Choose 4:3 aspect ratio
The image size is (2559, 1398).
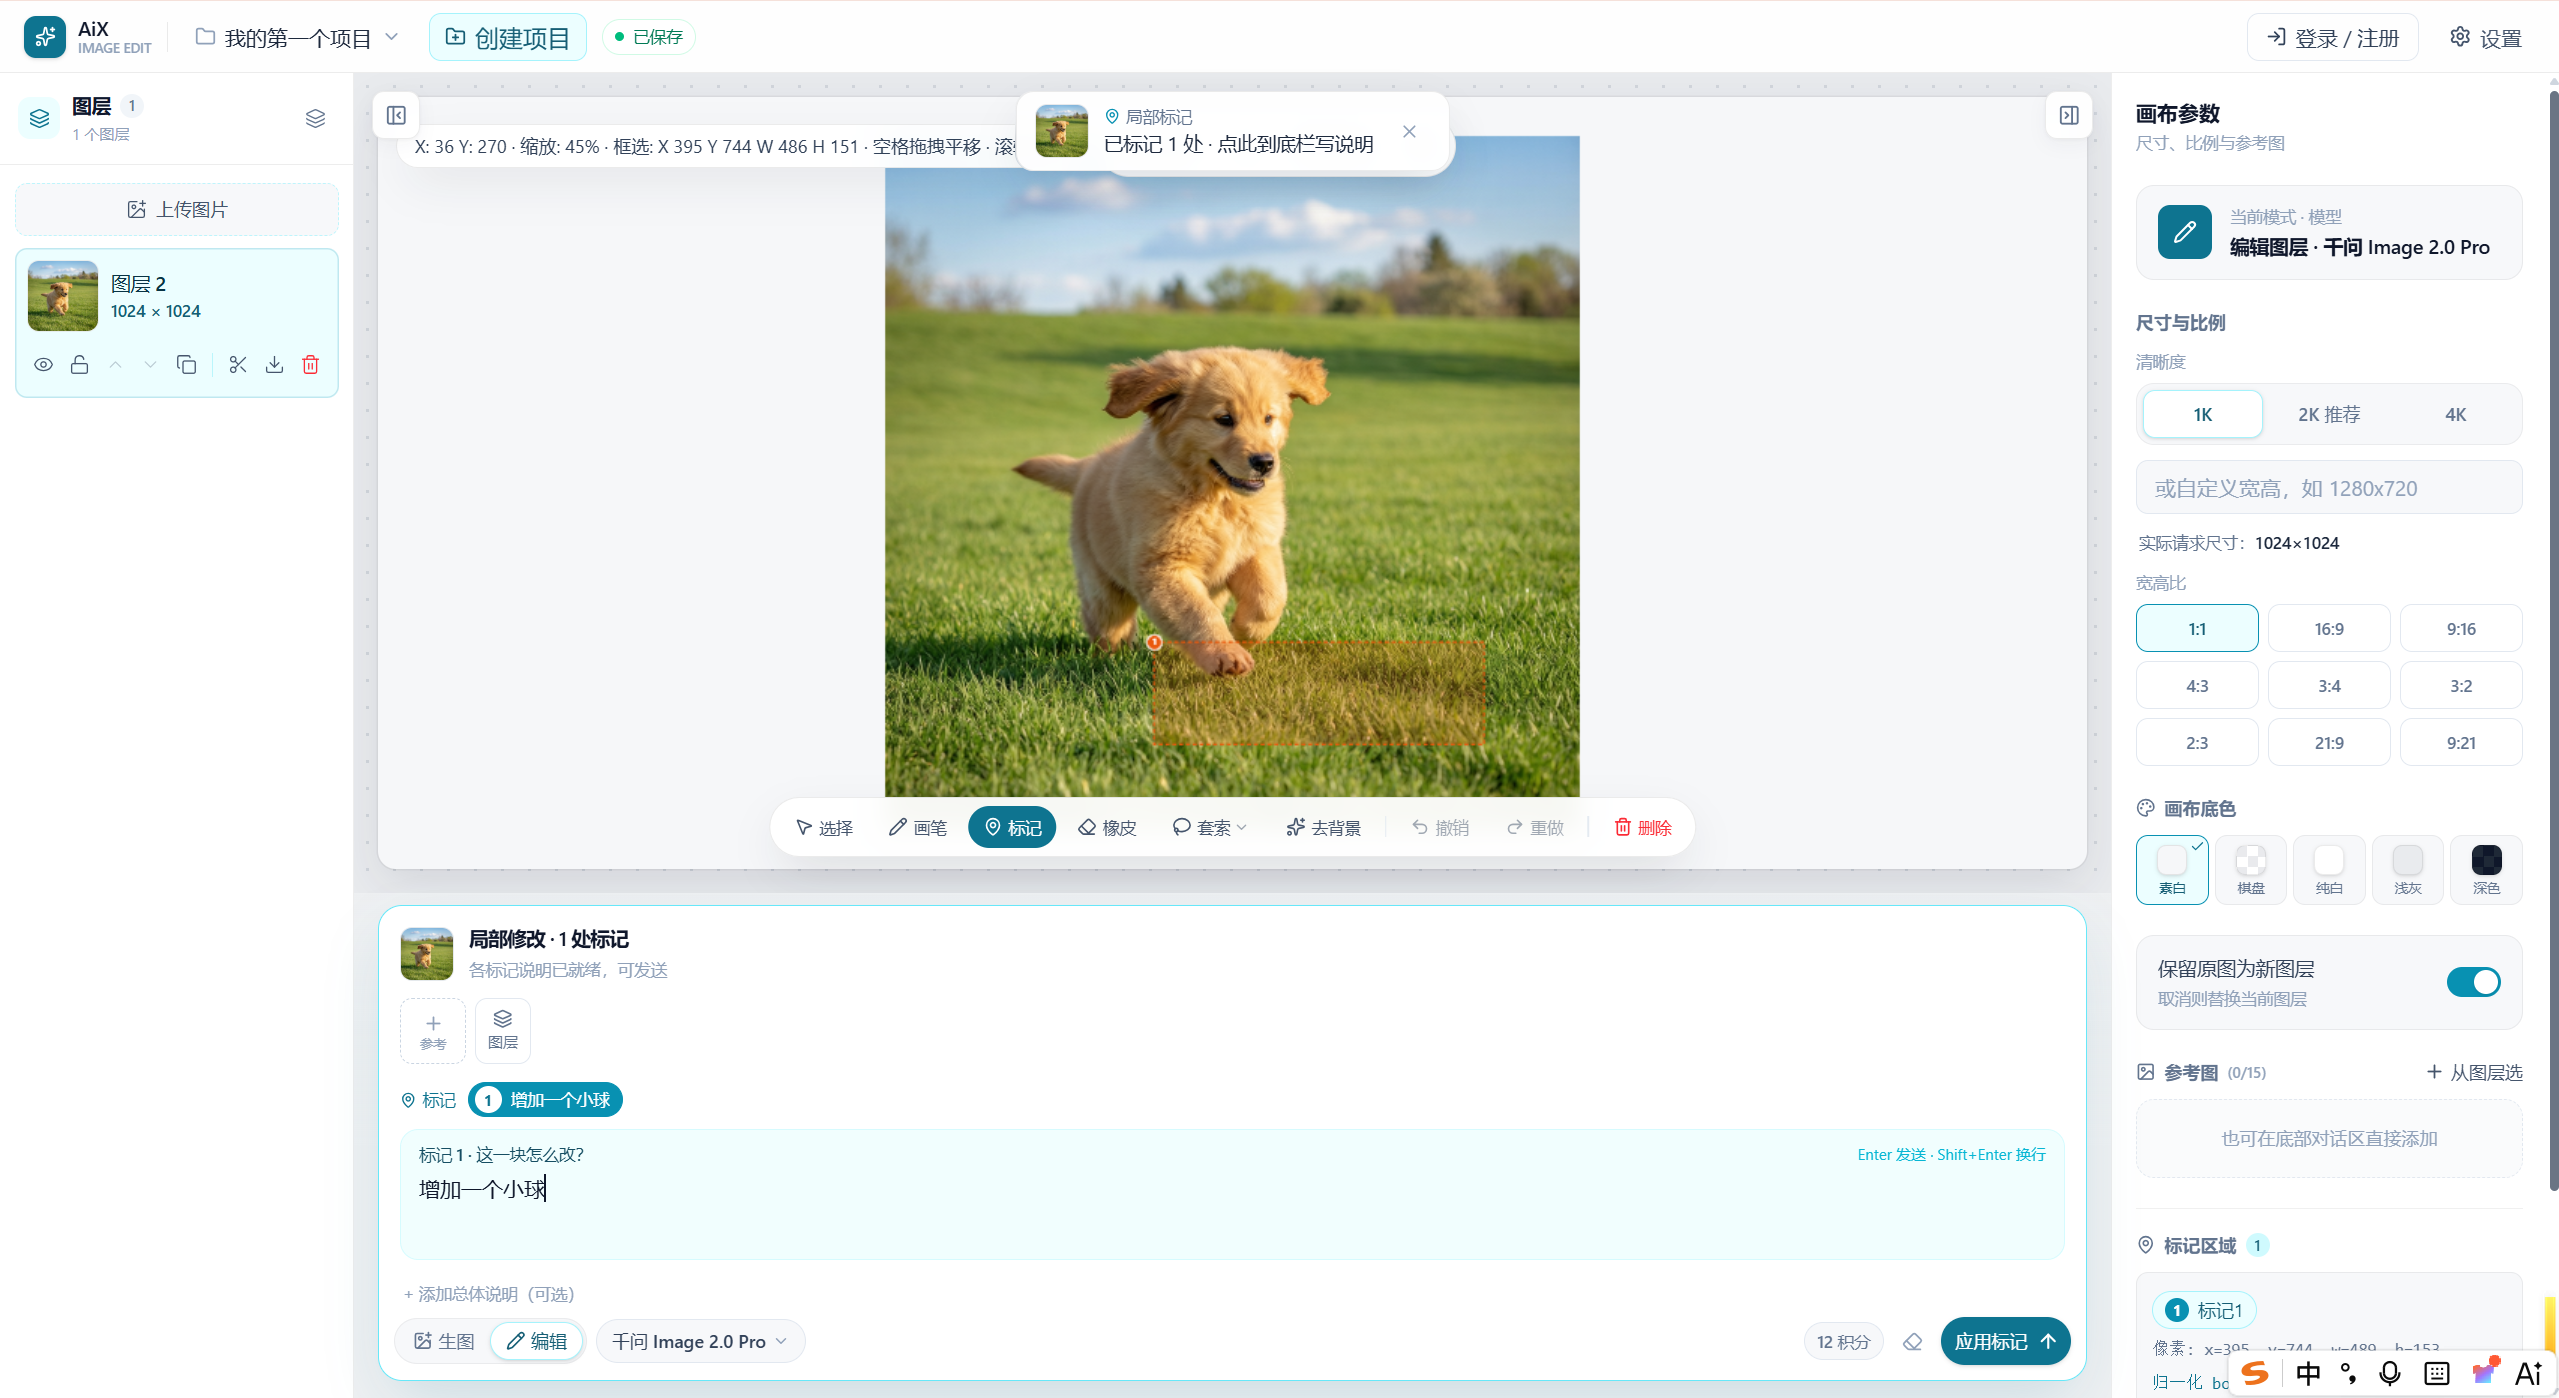2197,686
